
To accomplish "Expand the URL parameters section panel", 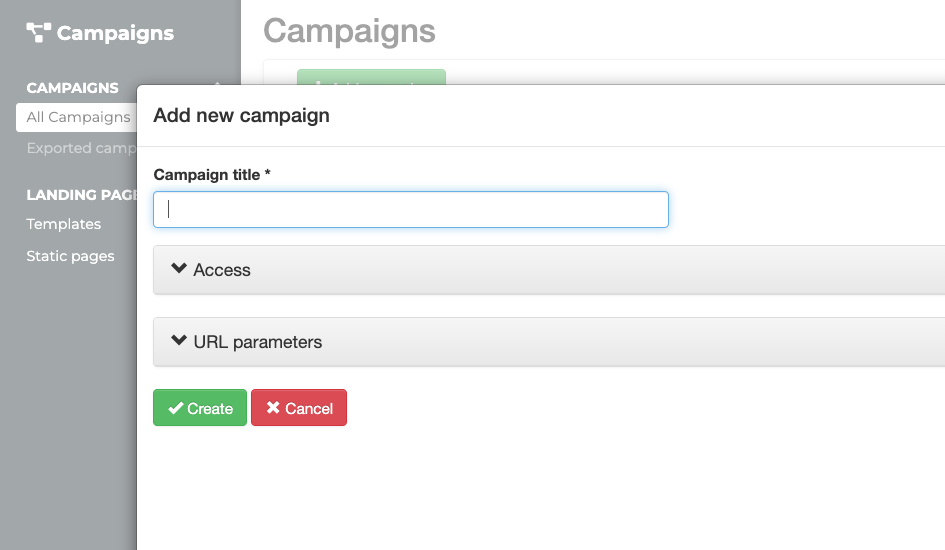I will click(x=549, y=342).
